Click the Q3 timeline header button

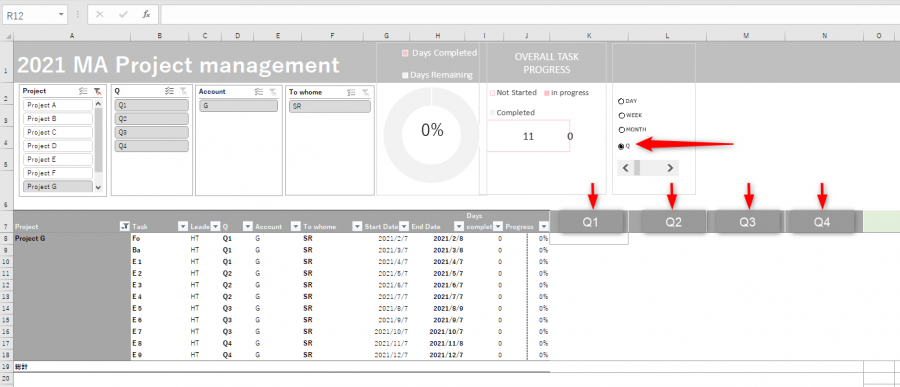pos(747,222)
